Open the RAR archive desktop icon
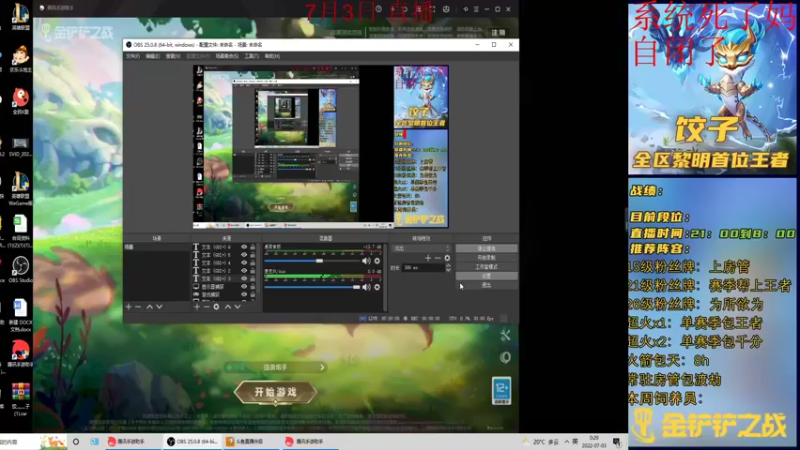The height and width of the screenshot is (450, 800). click(x=20, y=398)
